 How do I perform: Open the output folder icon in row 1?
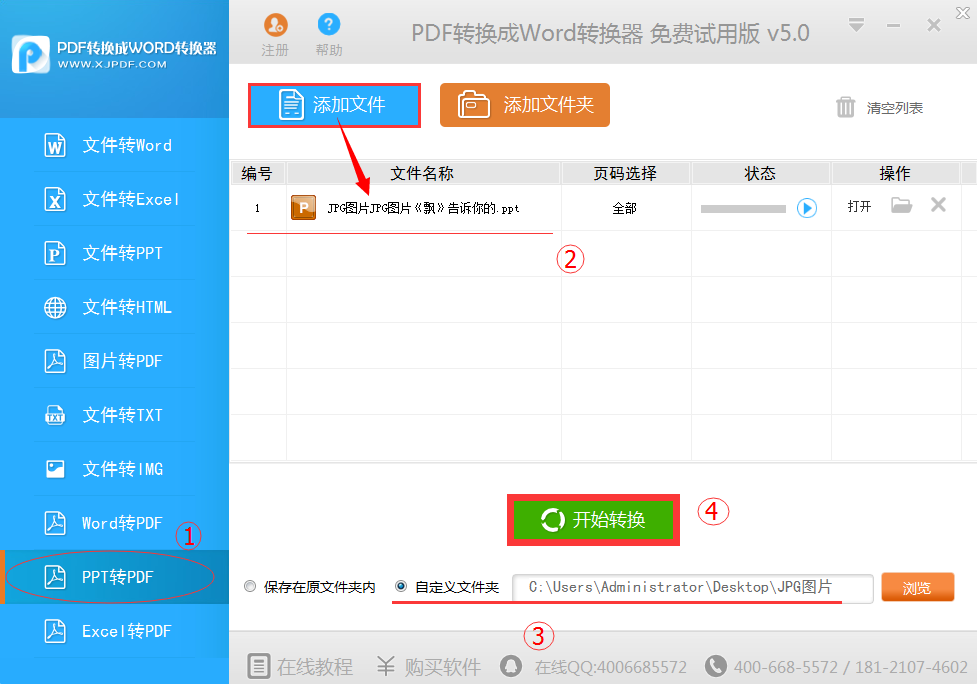click(902, 205)
